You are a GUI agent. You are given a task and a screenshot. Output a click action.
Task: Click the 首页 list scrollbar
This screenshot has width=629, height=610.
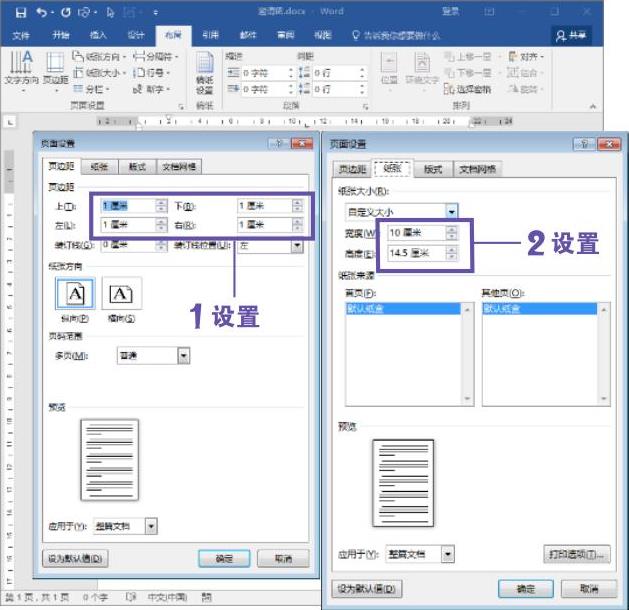[x=467, y=354]
